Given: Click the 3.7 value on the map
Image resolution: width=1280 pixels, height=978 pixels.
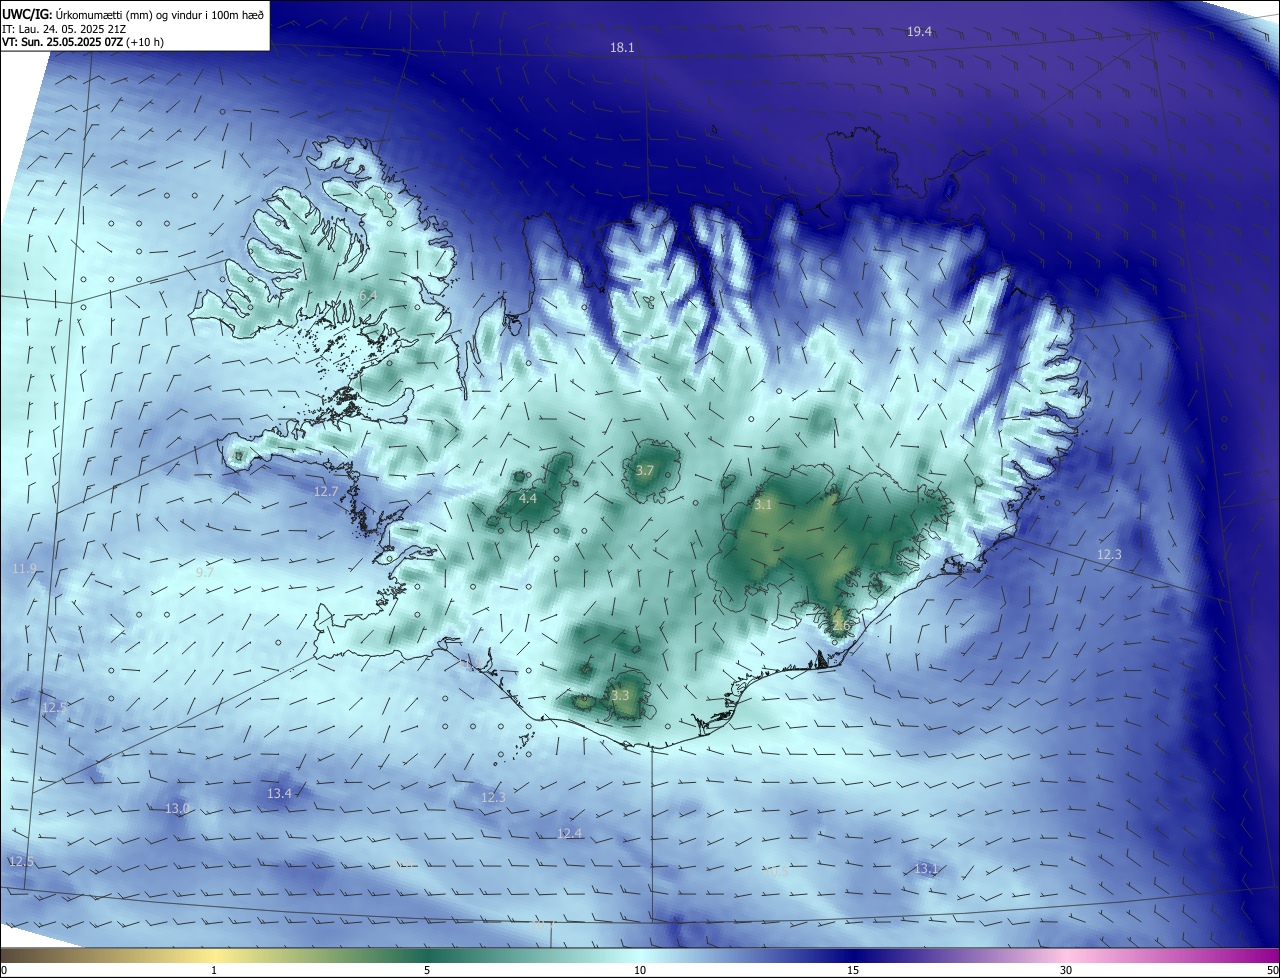Looking at the screenshot, I should [645, 470].
